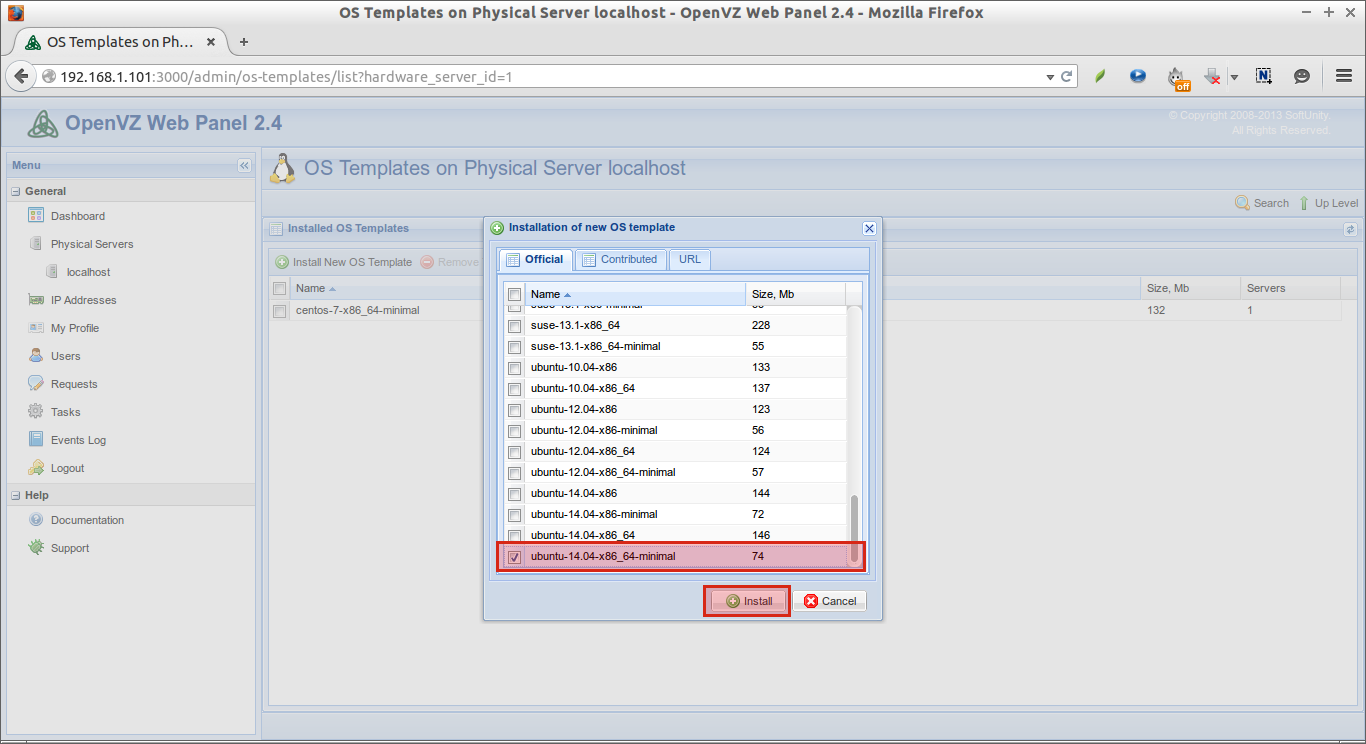The height and width of the screenshot is (744, 1366).
Task: Sort dialog list by Name column
Action: coord(635,294)
